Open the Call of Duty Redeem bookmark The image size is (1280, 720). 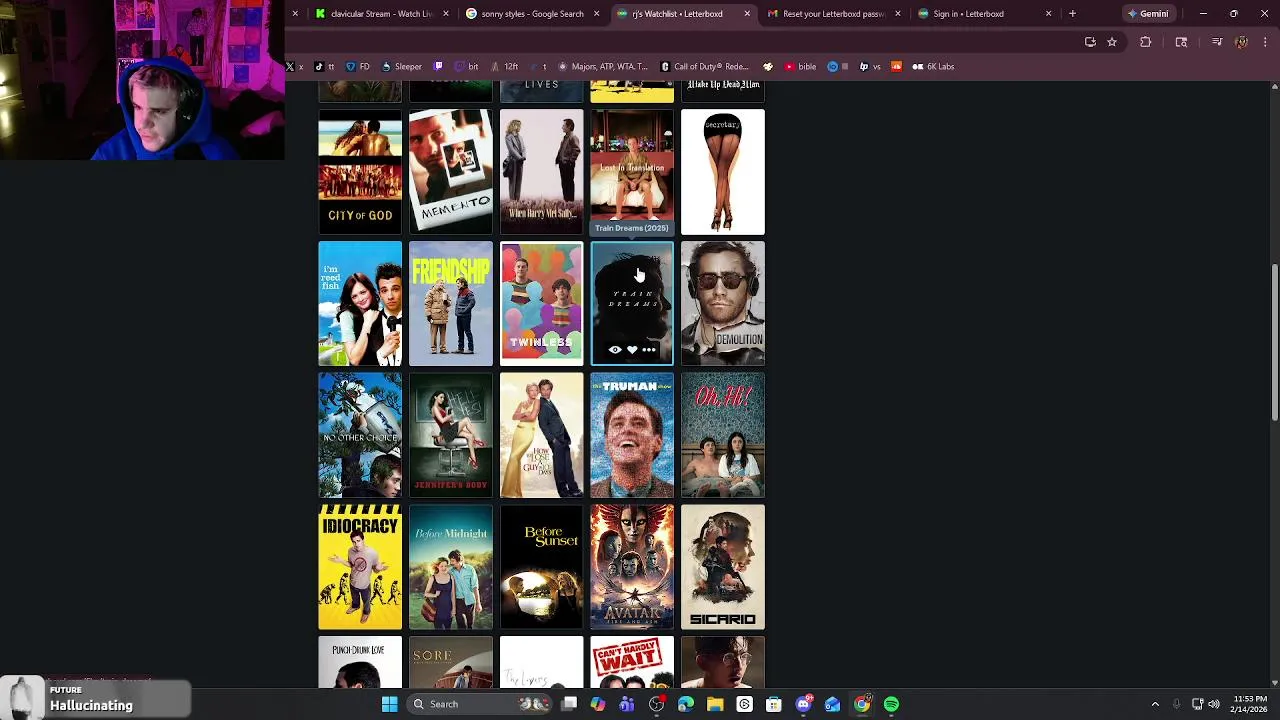click(x=705, y=67)
